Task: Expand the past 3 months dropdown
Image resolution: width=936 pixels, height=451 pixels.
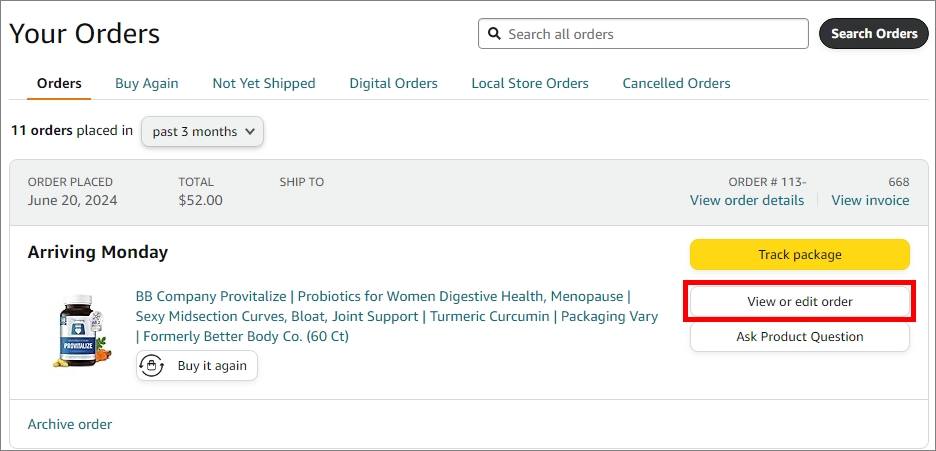Action: pos(203,131)
